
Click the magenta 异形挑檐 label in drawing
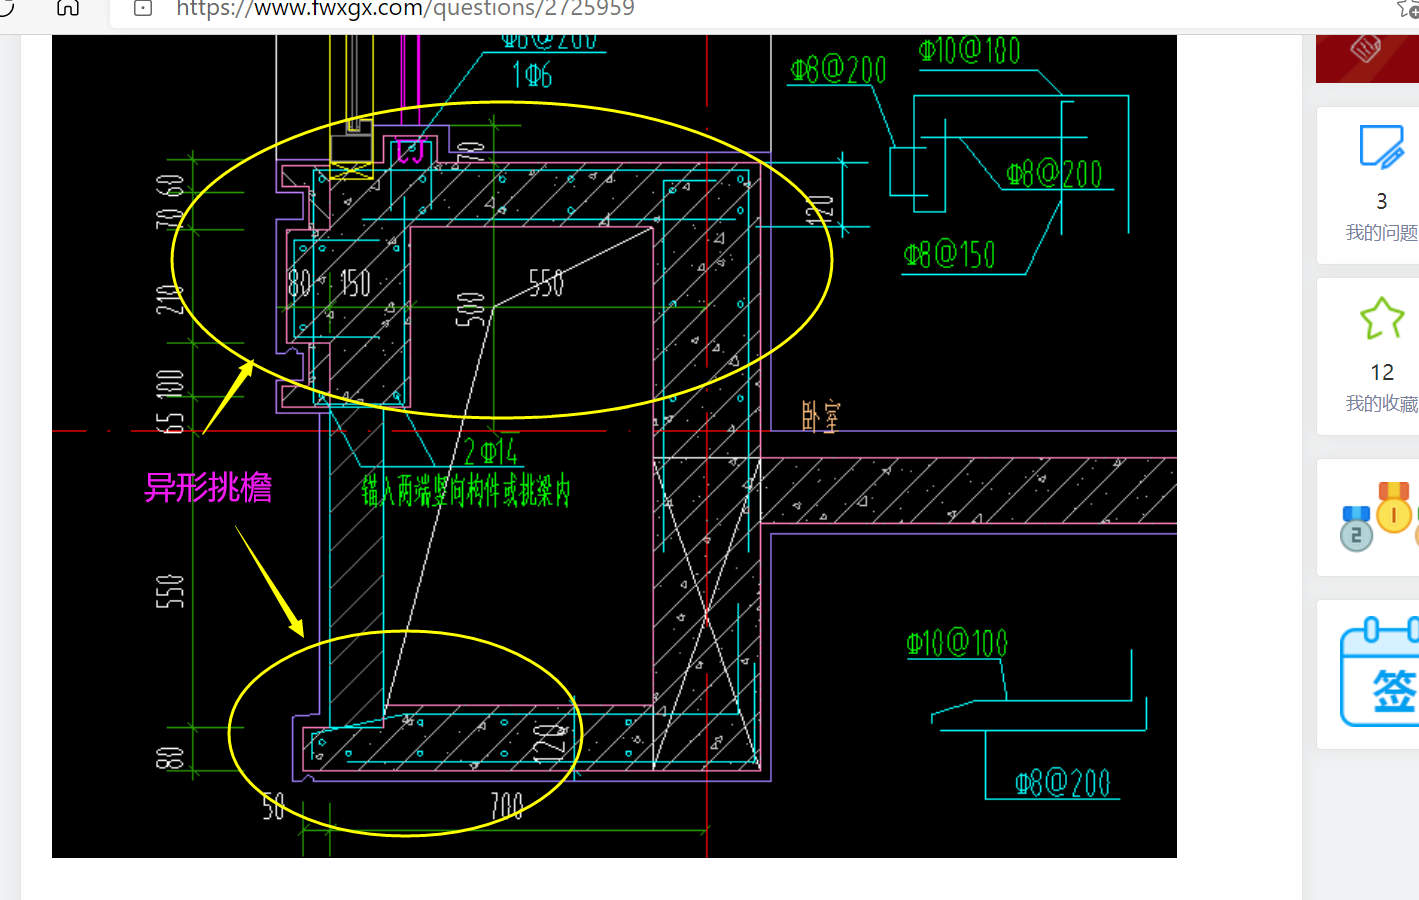pos(208,487)
